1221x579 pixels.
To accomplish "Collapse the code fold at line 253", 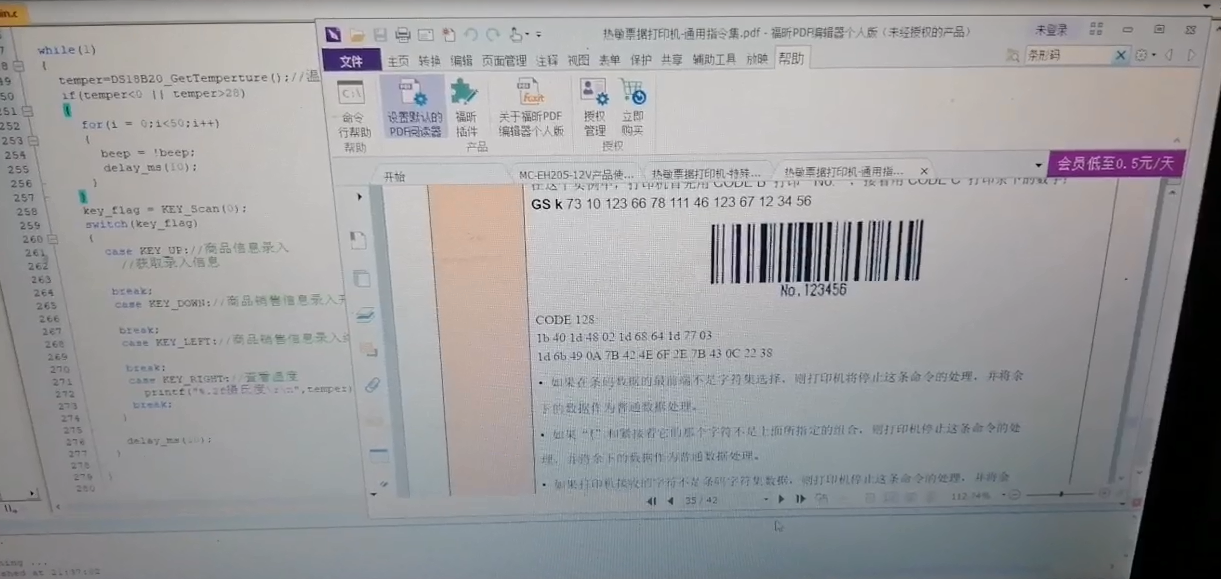I will click(x=33, y=140).
